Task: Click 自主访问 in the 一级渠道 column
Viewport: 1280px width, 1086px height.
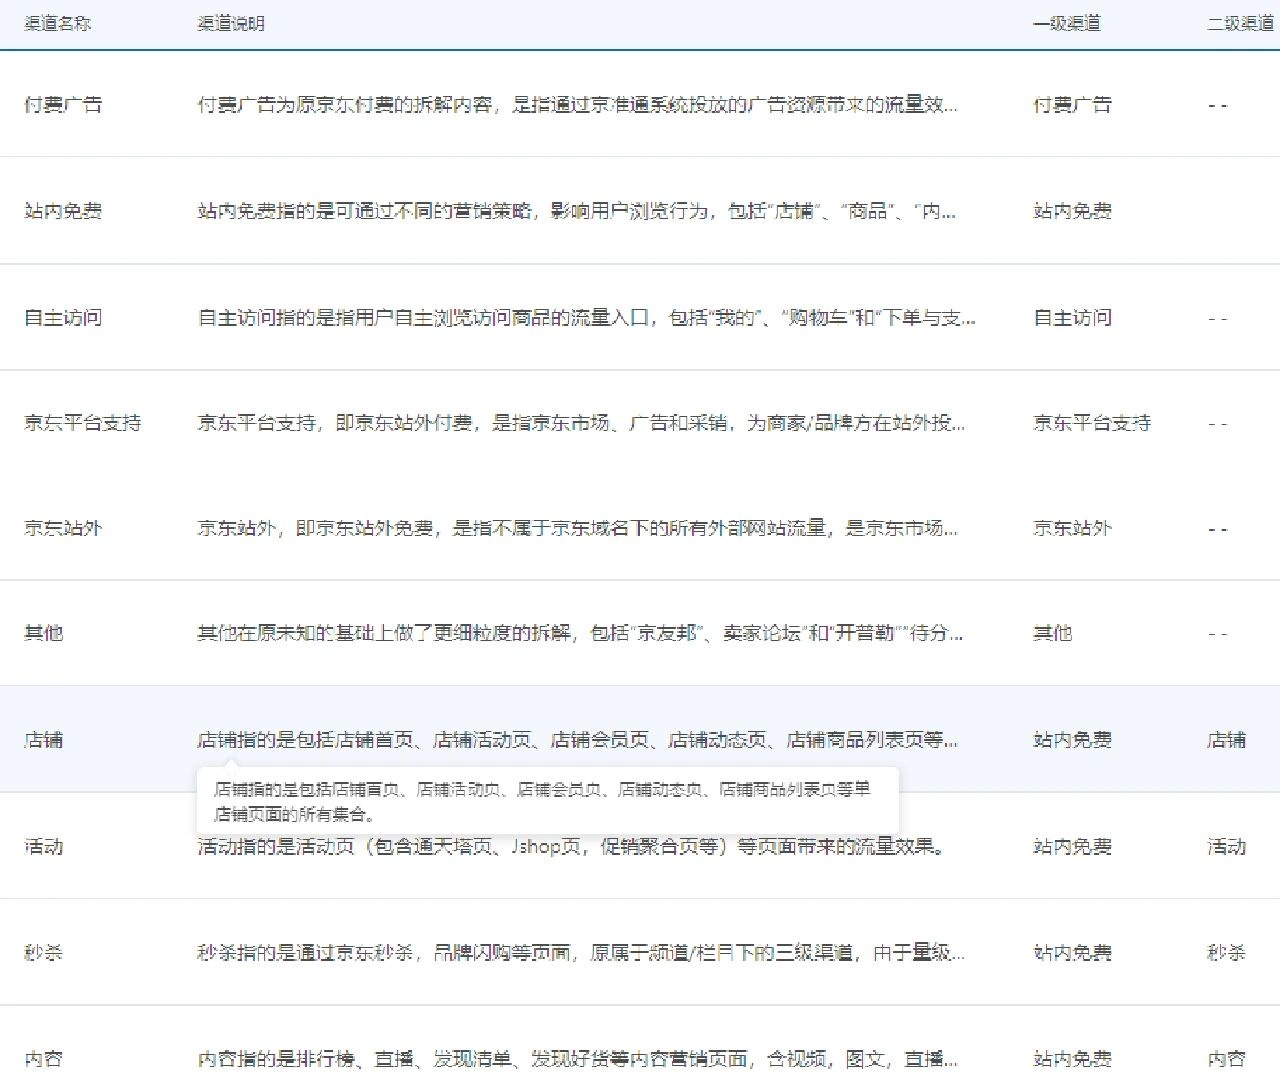Action: tap(1072, 318)
